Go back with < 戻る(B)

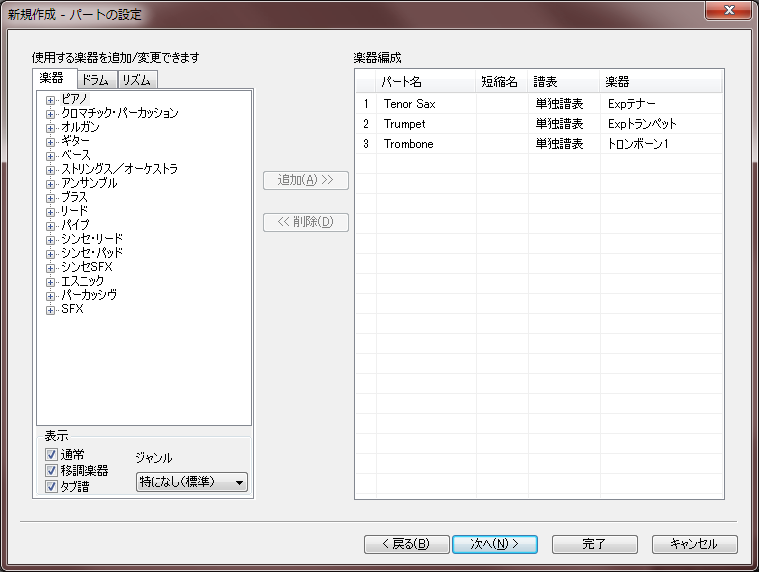[x=407, y=544]
